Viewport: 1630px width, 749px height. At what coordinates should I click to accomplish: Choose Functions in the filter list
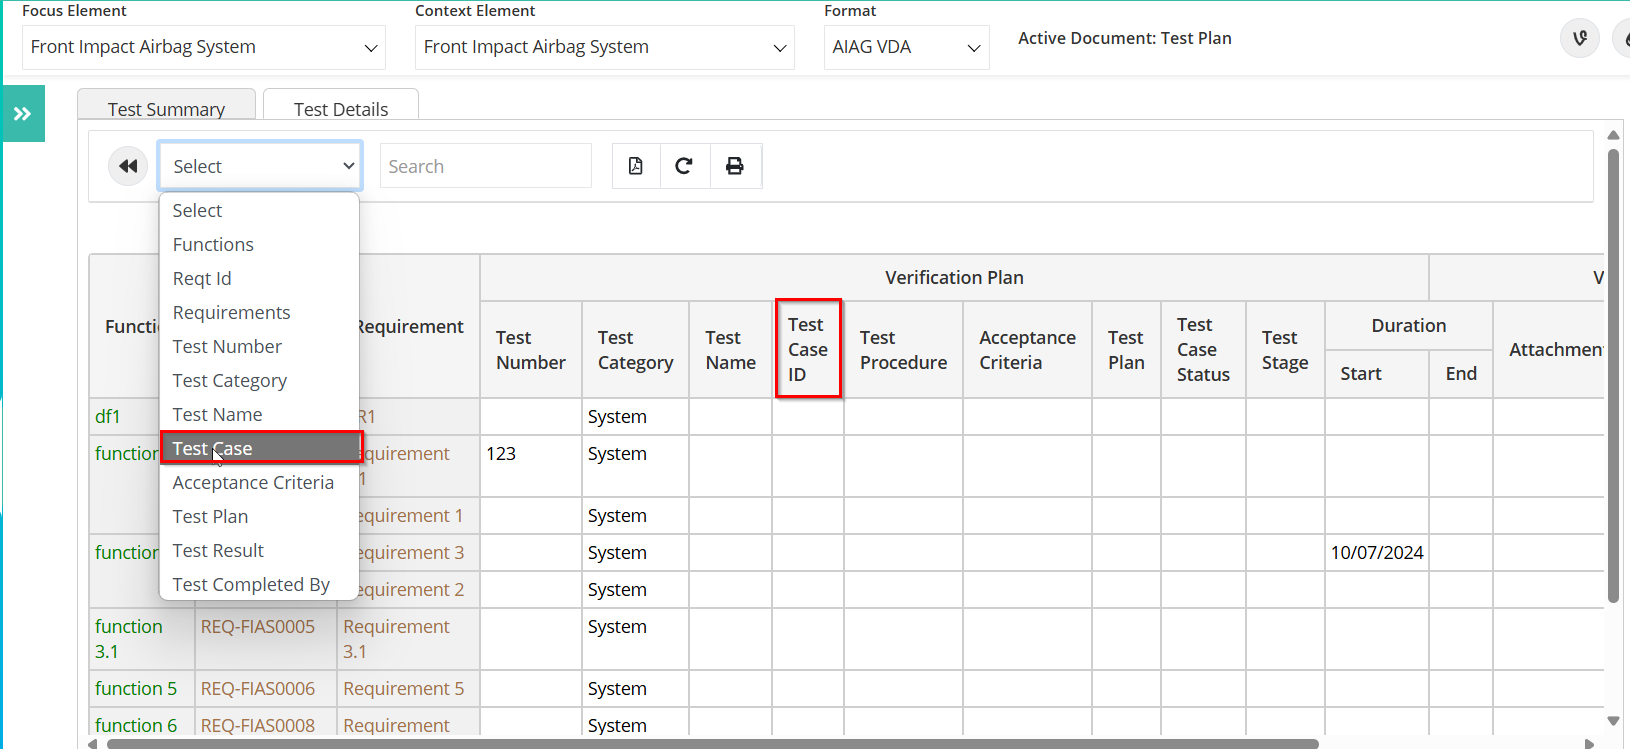click(259, 245)
